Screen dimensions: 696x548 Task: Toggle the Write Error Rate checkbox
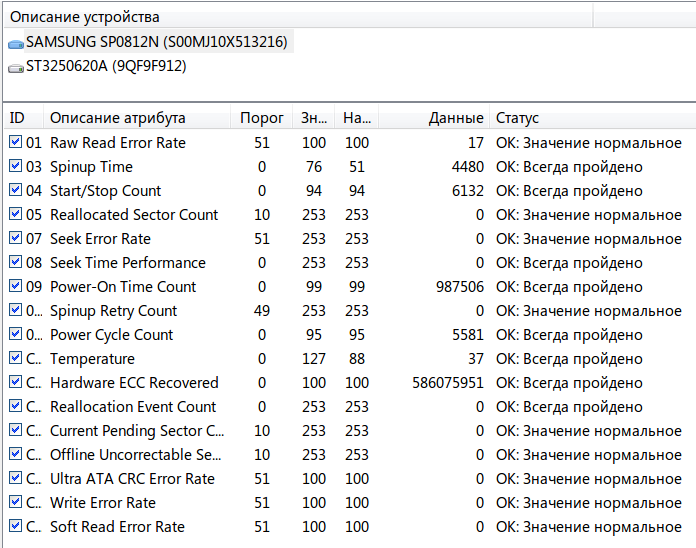pos(15,503)
